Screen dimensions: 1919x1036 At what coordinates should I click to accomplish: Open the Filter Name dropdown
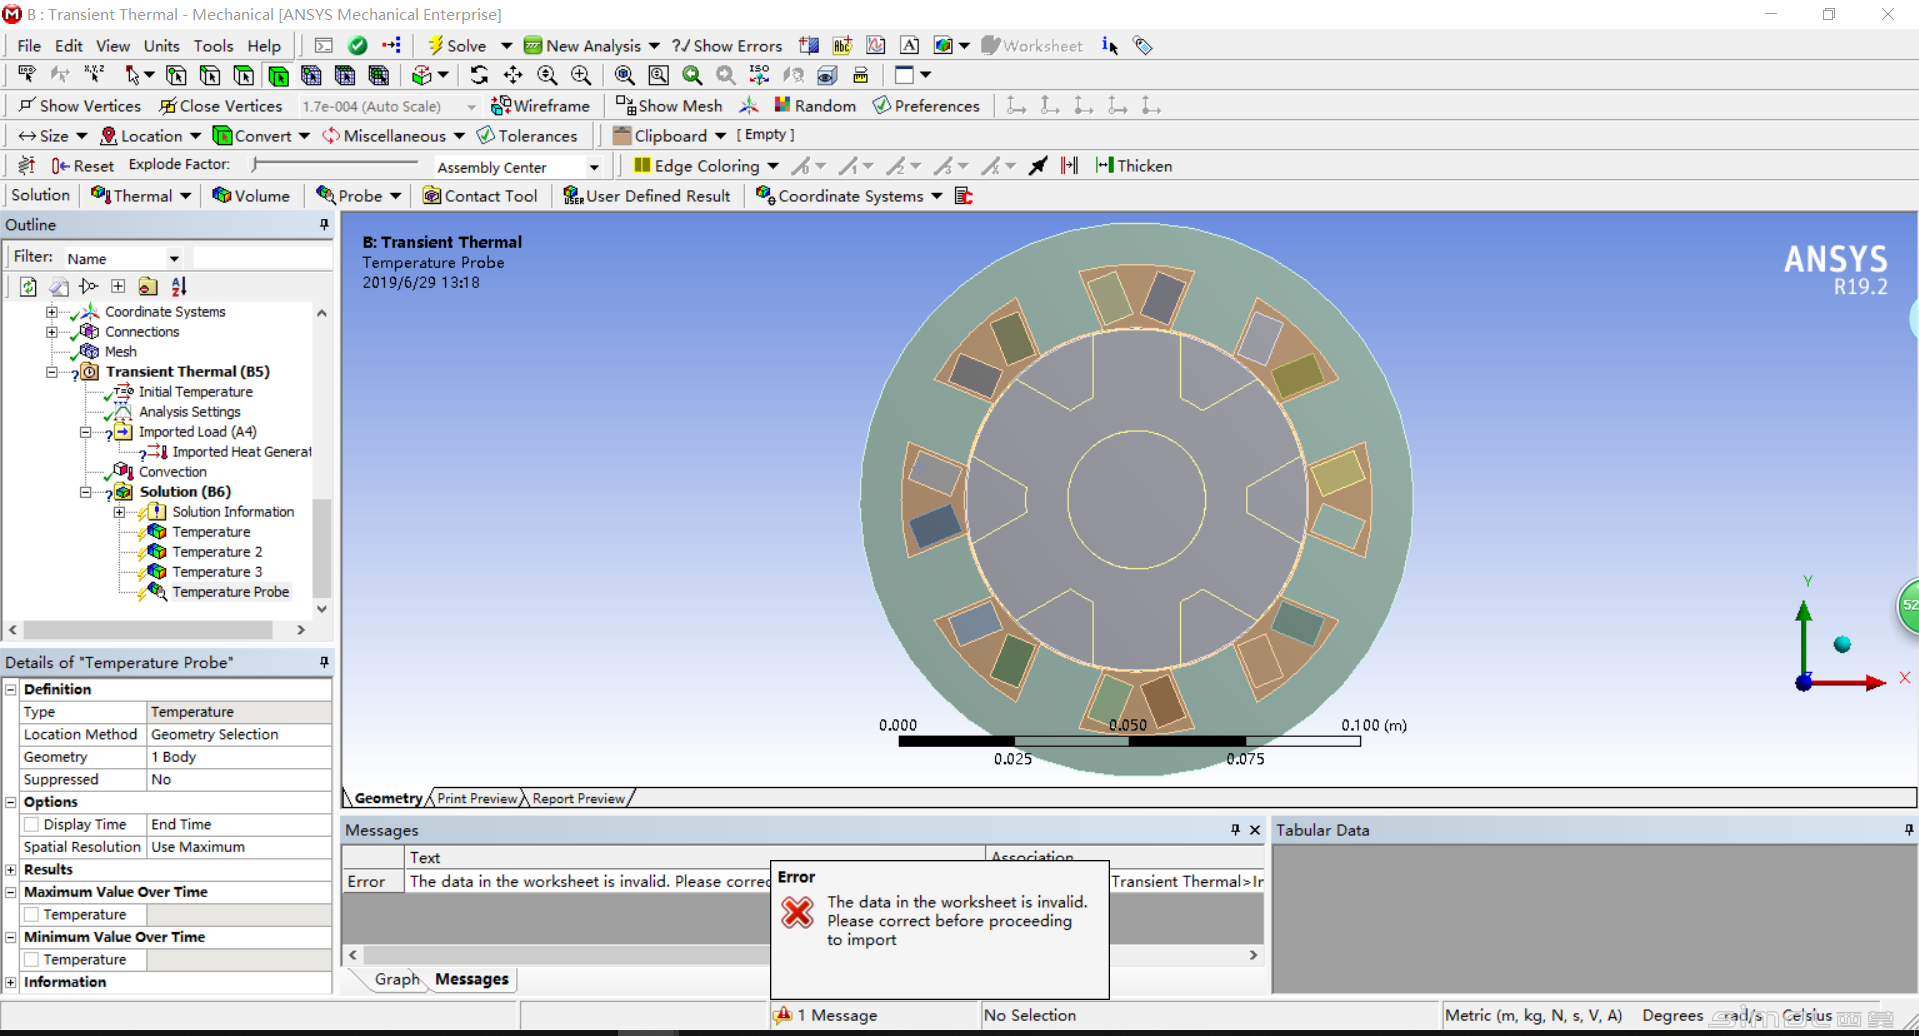coord(174,258)
